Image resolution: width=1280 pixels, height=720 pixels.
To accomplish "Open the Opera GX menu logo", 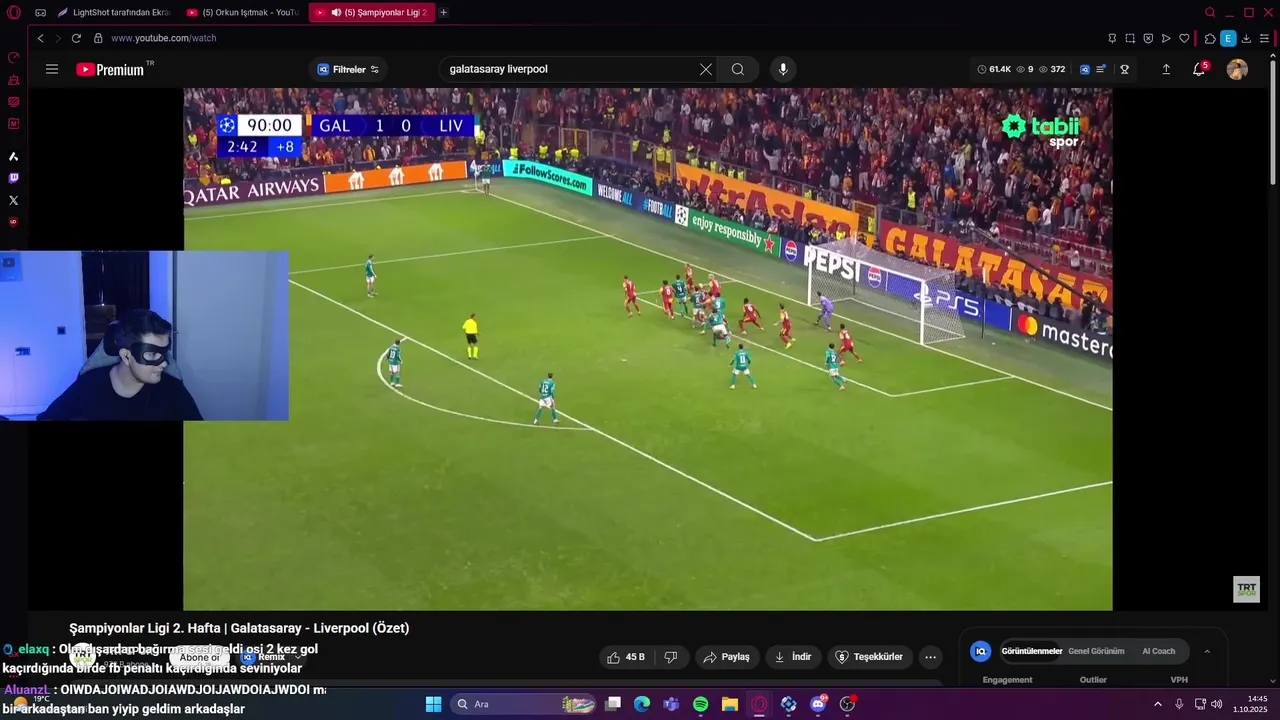I will pos(13,13).
